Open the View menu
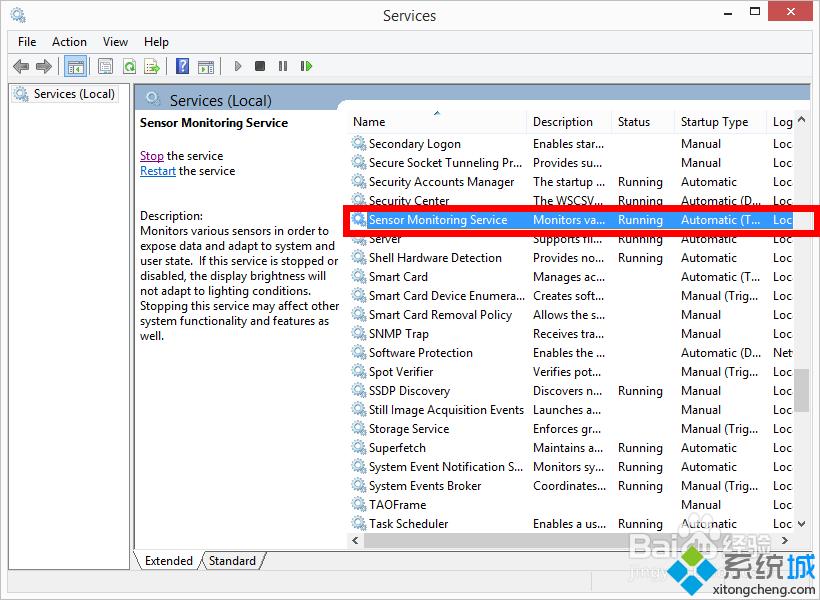Image resolution: width=820 pixels, height=600 pixels. [115, 42]
